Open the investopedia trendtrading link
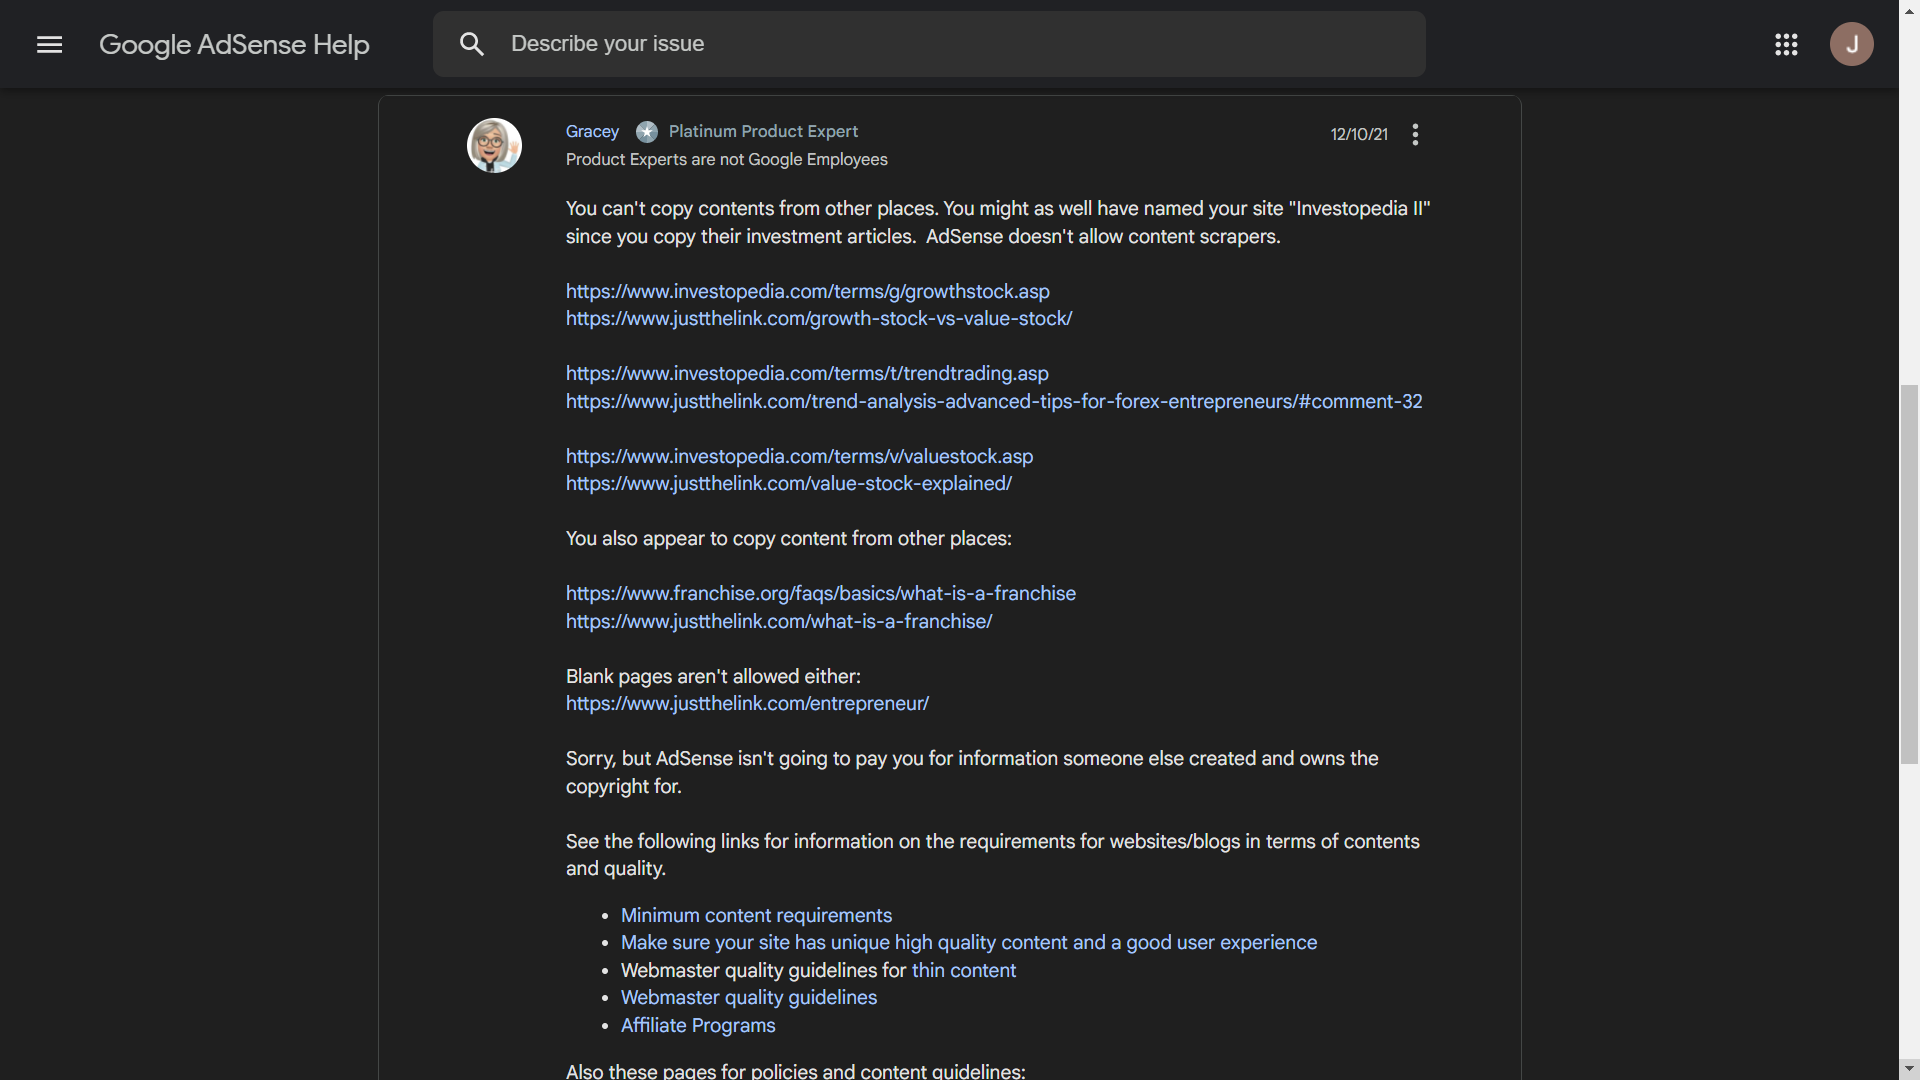1920x1080 pixels. pyautogui.click(x=807, y=374)
